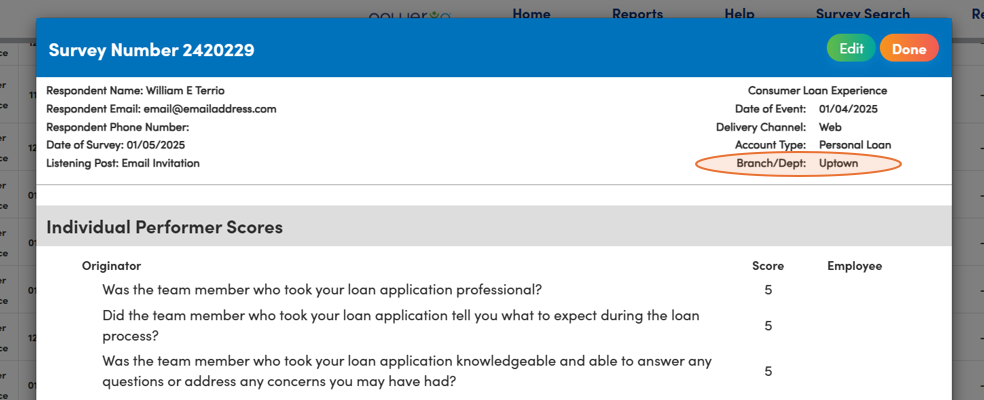Image resolution: width=984 pixels, height=400 pixels.
Task: Click the highlighted Branch/Dept Uptown field
Action: [798, 164]
